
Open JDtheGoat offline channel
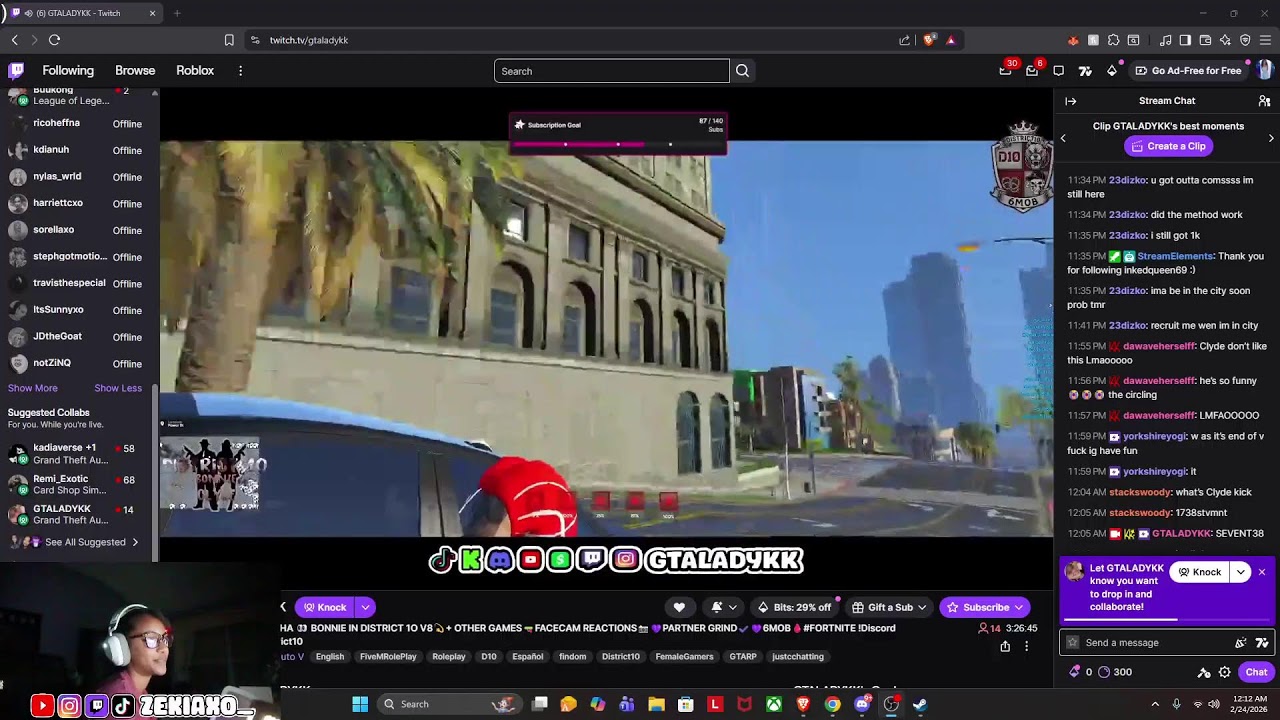point(78,337)
